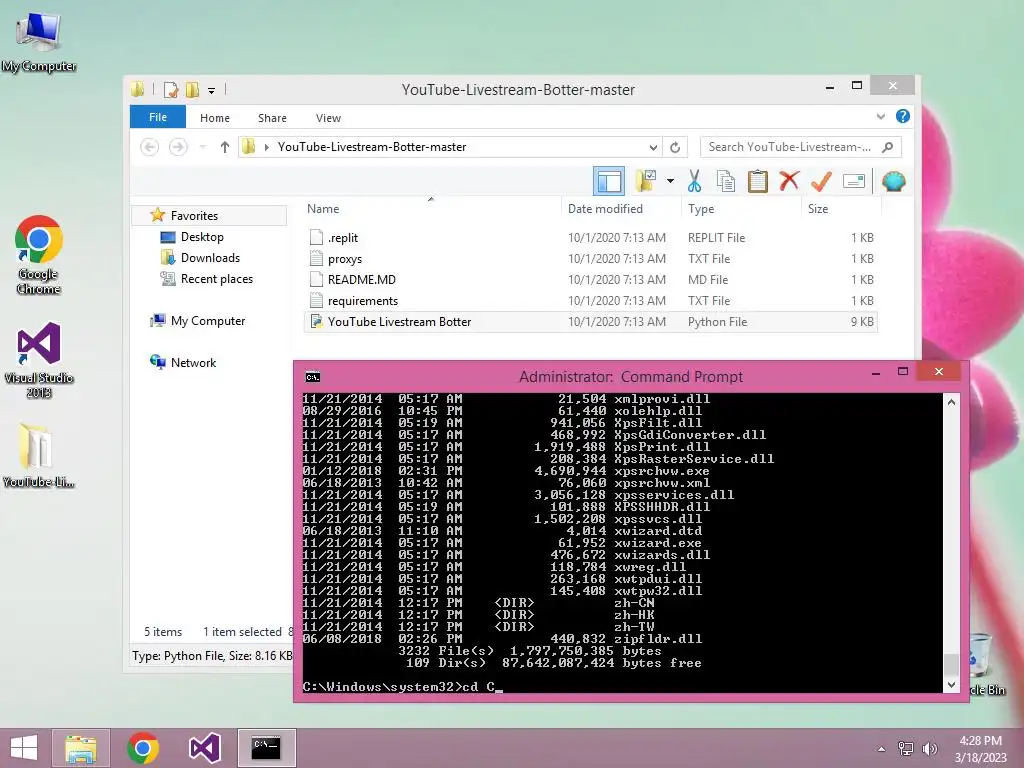Click Visual Studio icon on the taskbar

pos(204,748)
